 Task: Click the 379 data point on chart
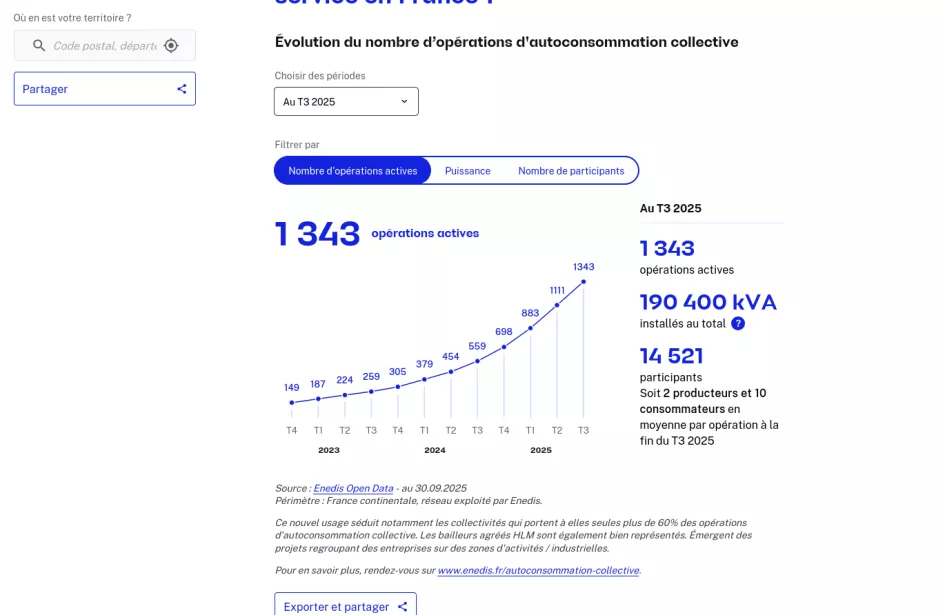tap(425, 379)
